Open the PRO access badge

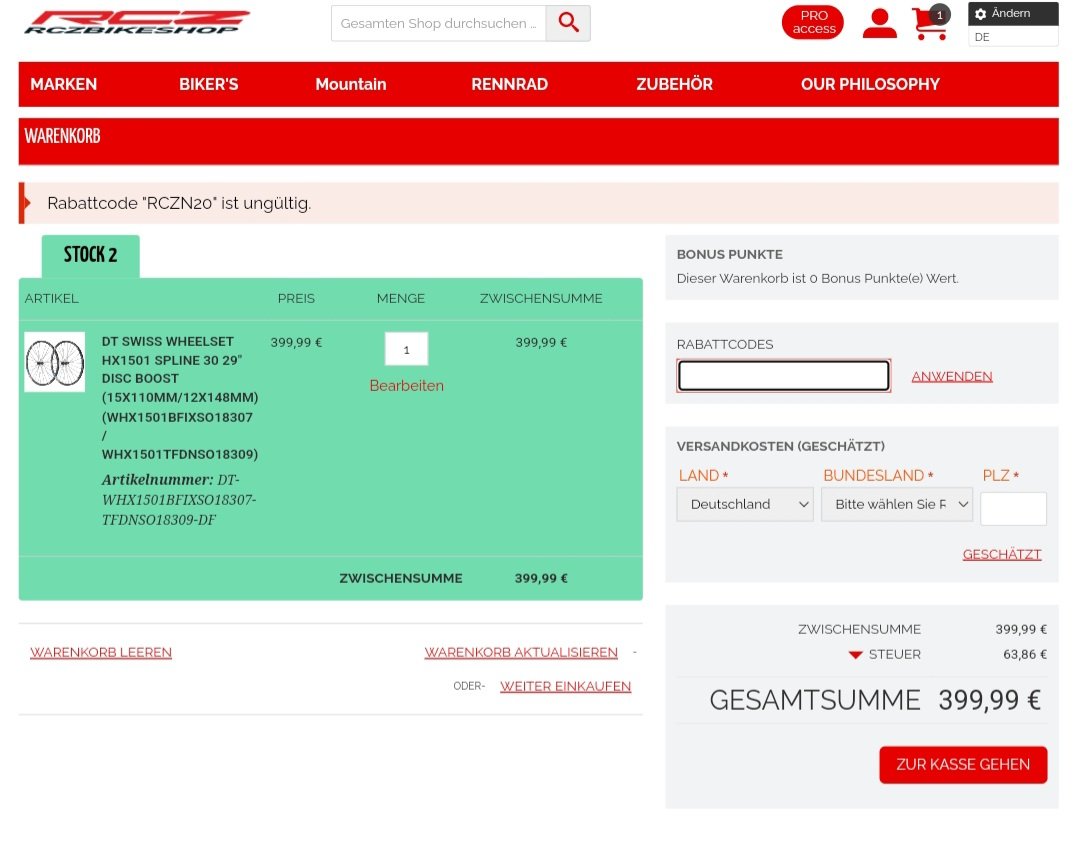point(812,22)
